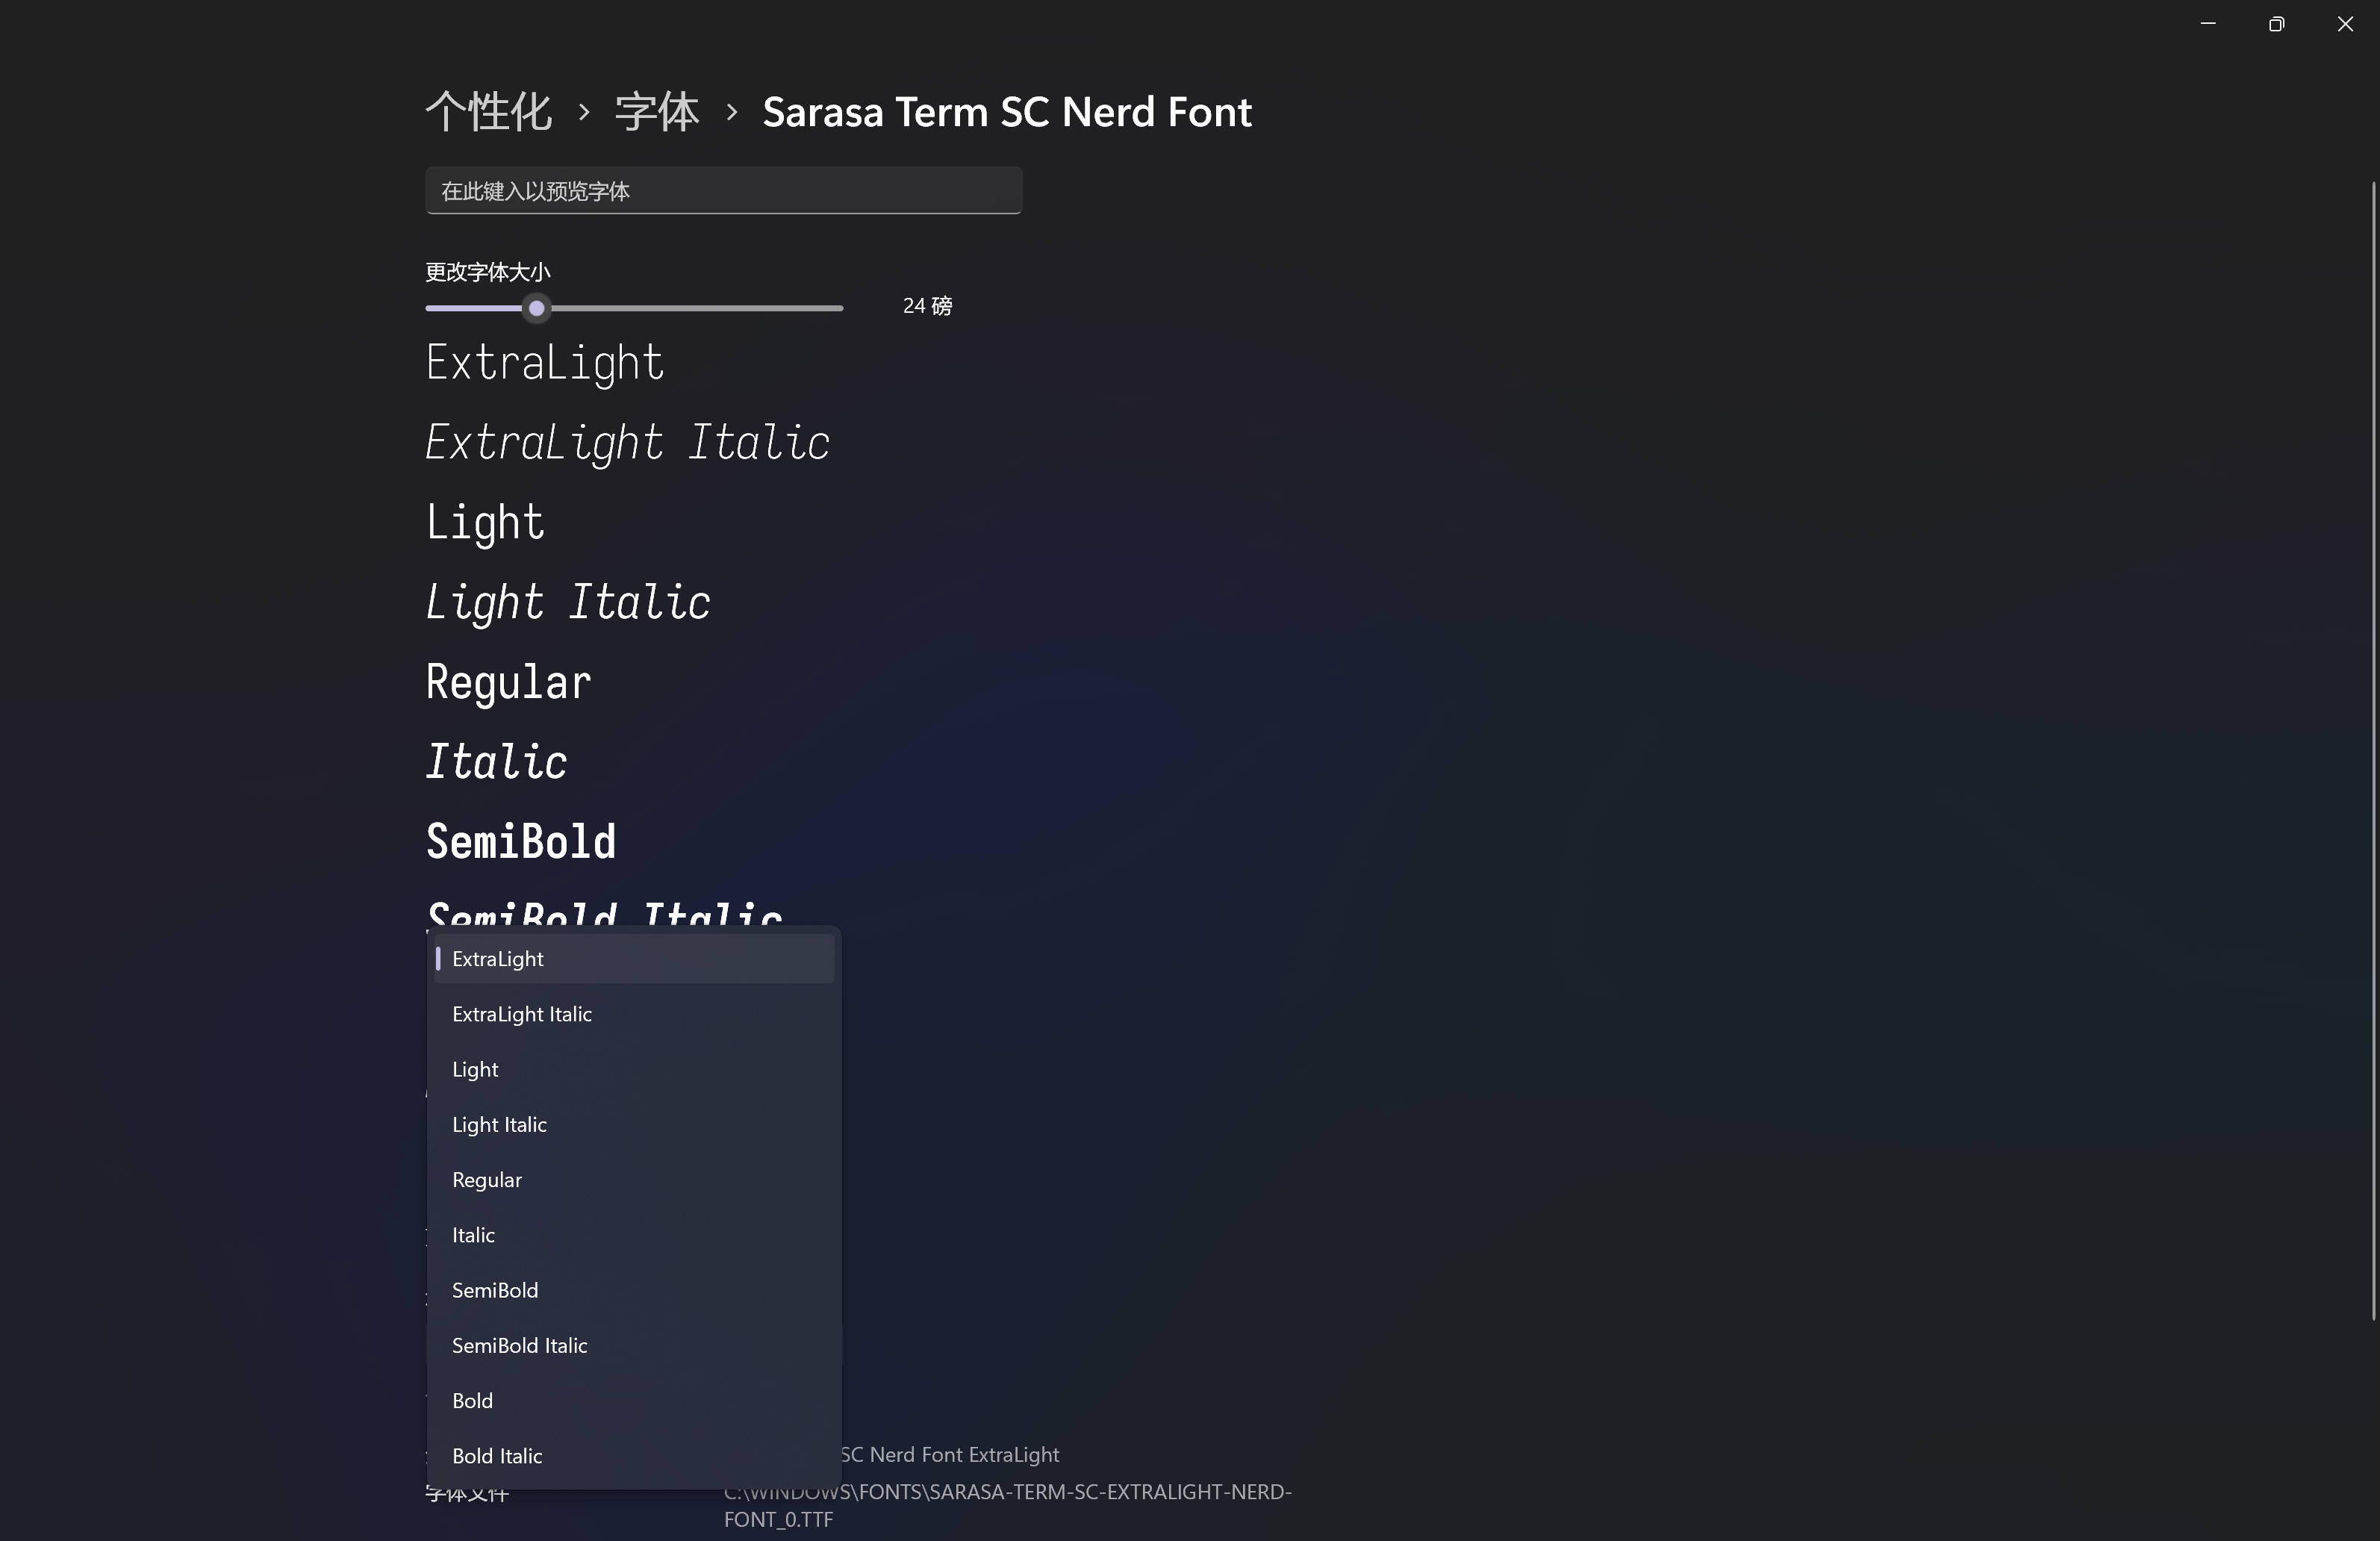Screen dimensions: 2380x1541
Task: Click the 在此键入以预览字体 preview input box
Action: pyautogui.click(x=722, y=191)
